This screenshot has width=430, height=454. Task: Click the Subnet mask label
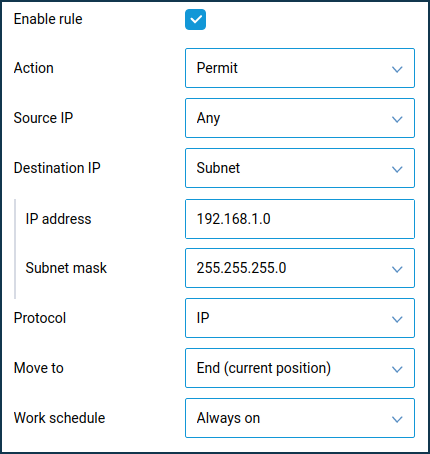pos(66,268)
